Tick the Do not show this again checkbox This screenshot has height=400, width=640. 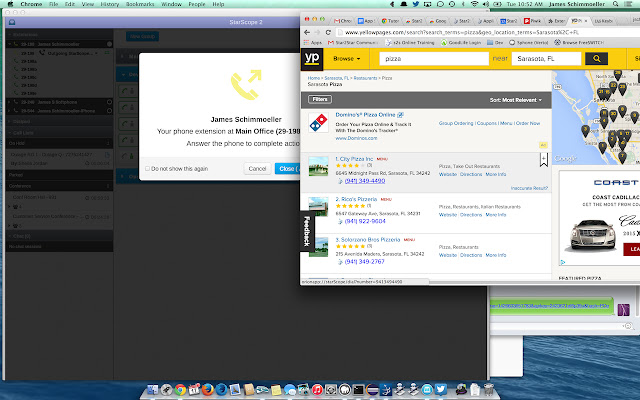click(x=147, y=169)
